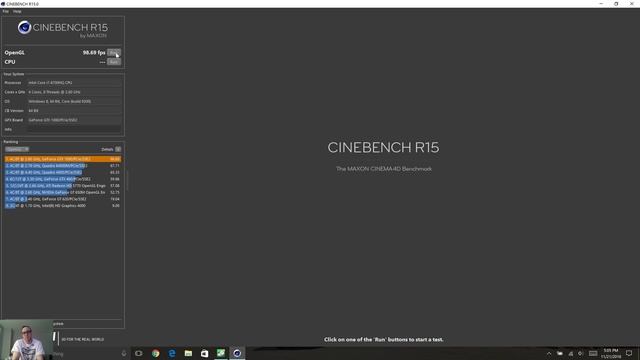Image resolution: width=640 pixels, height=360 pixels.
Task: Click the Info text field in Your System
Action: (x=74, y=129)
